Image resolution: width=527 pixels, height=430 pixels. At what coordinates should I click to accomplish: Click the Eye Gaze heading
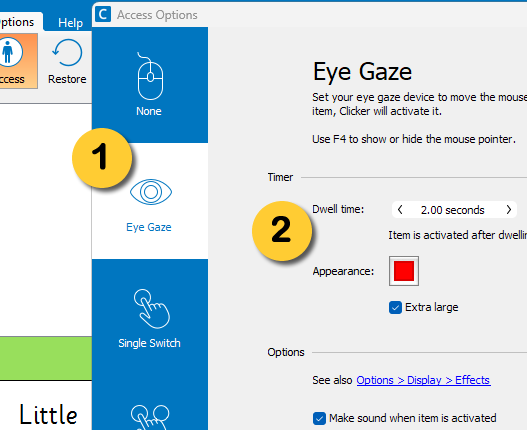click(362, 72)
